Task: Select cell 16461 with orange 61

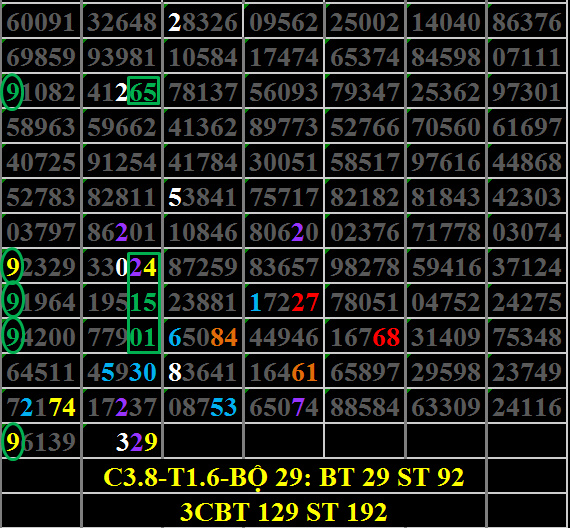Action: tap(284, 371)
